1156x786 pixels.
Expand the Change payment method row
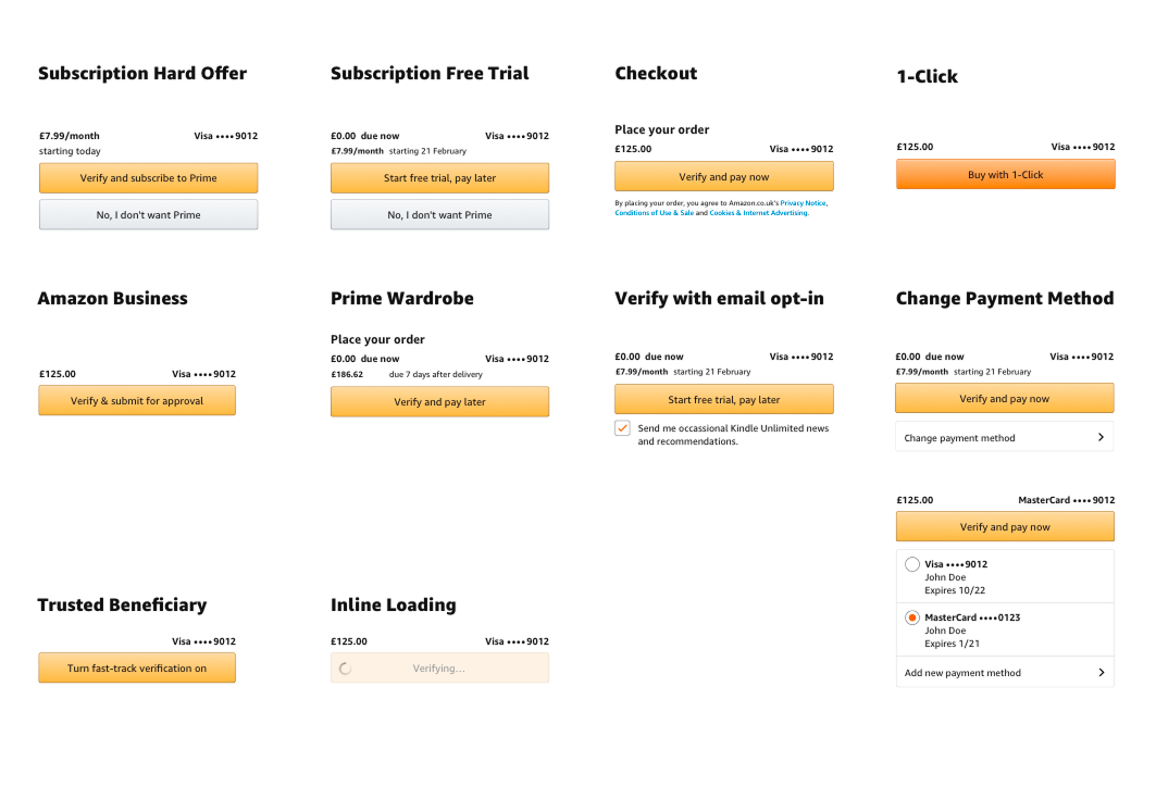click(x=1004, y=437)
